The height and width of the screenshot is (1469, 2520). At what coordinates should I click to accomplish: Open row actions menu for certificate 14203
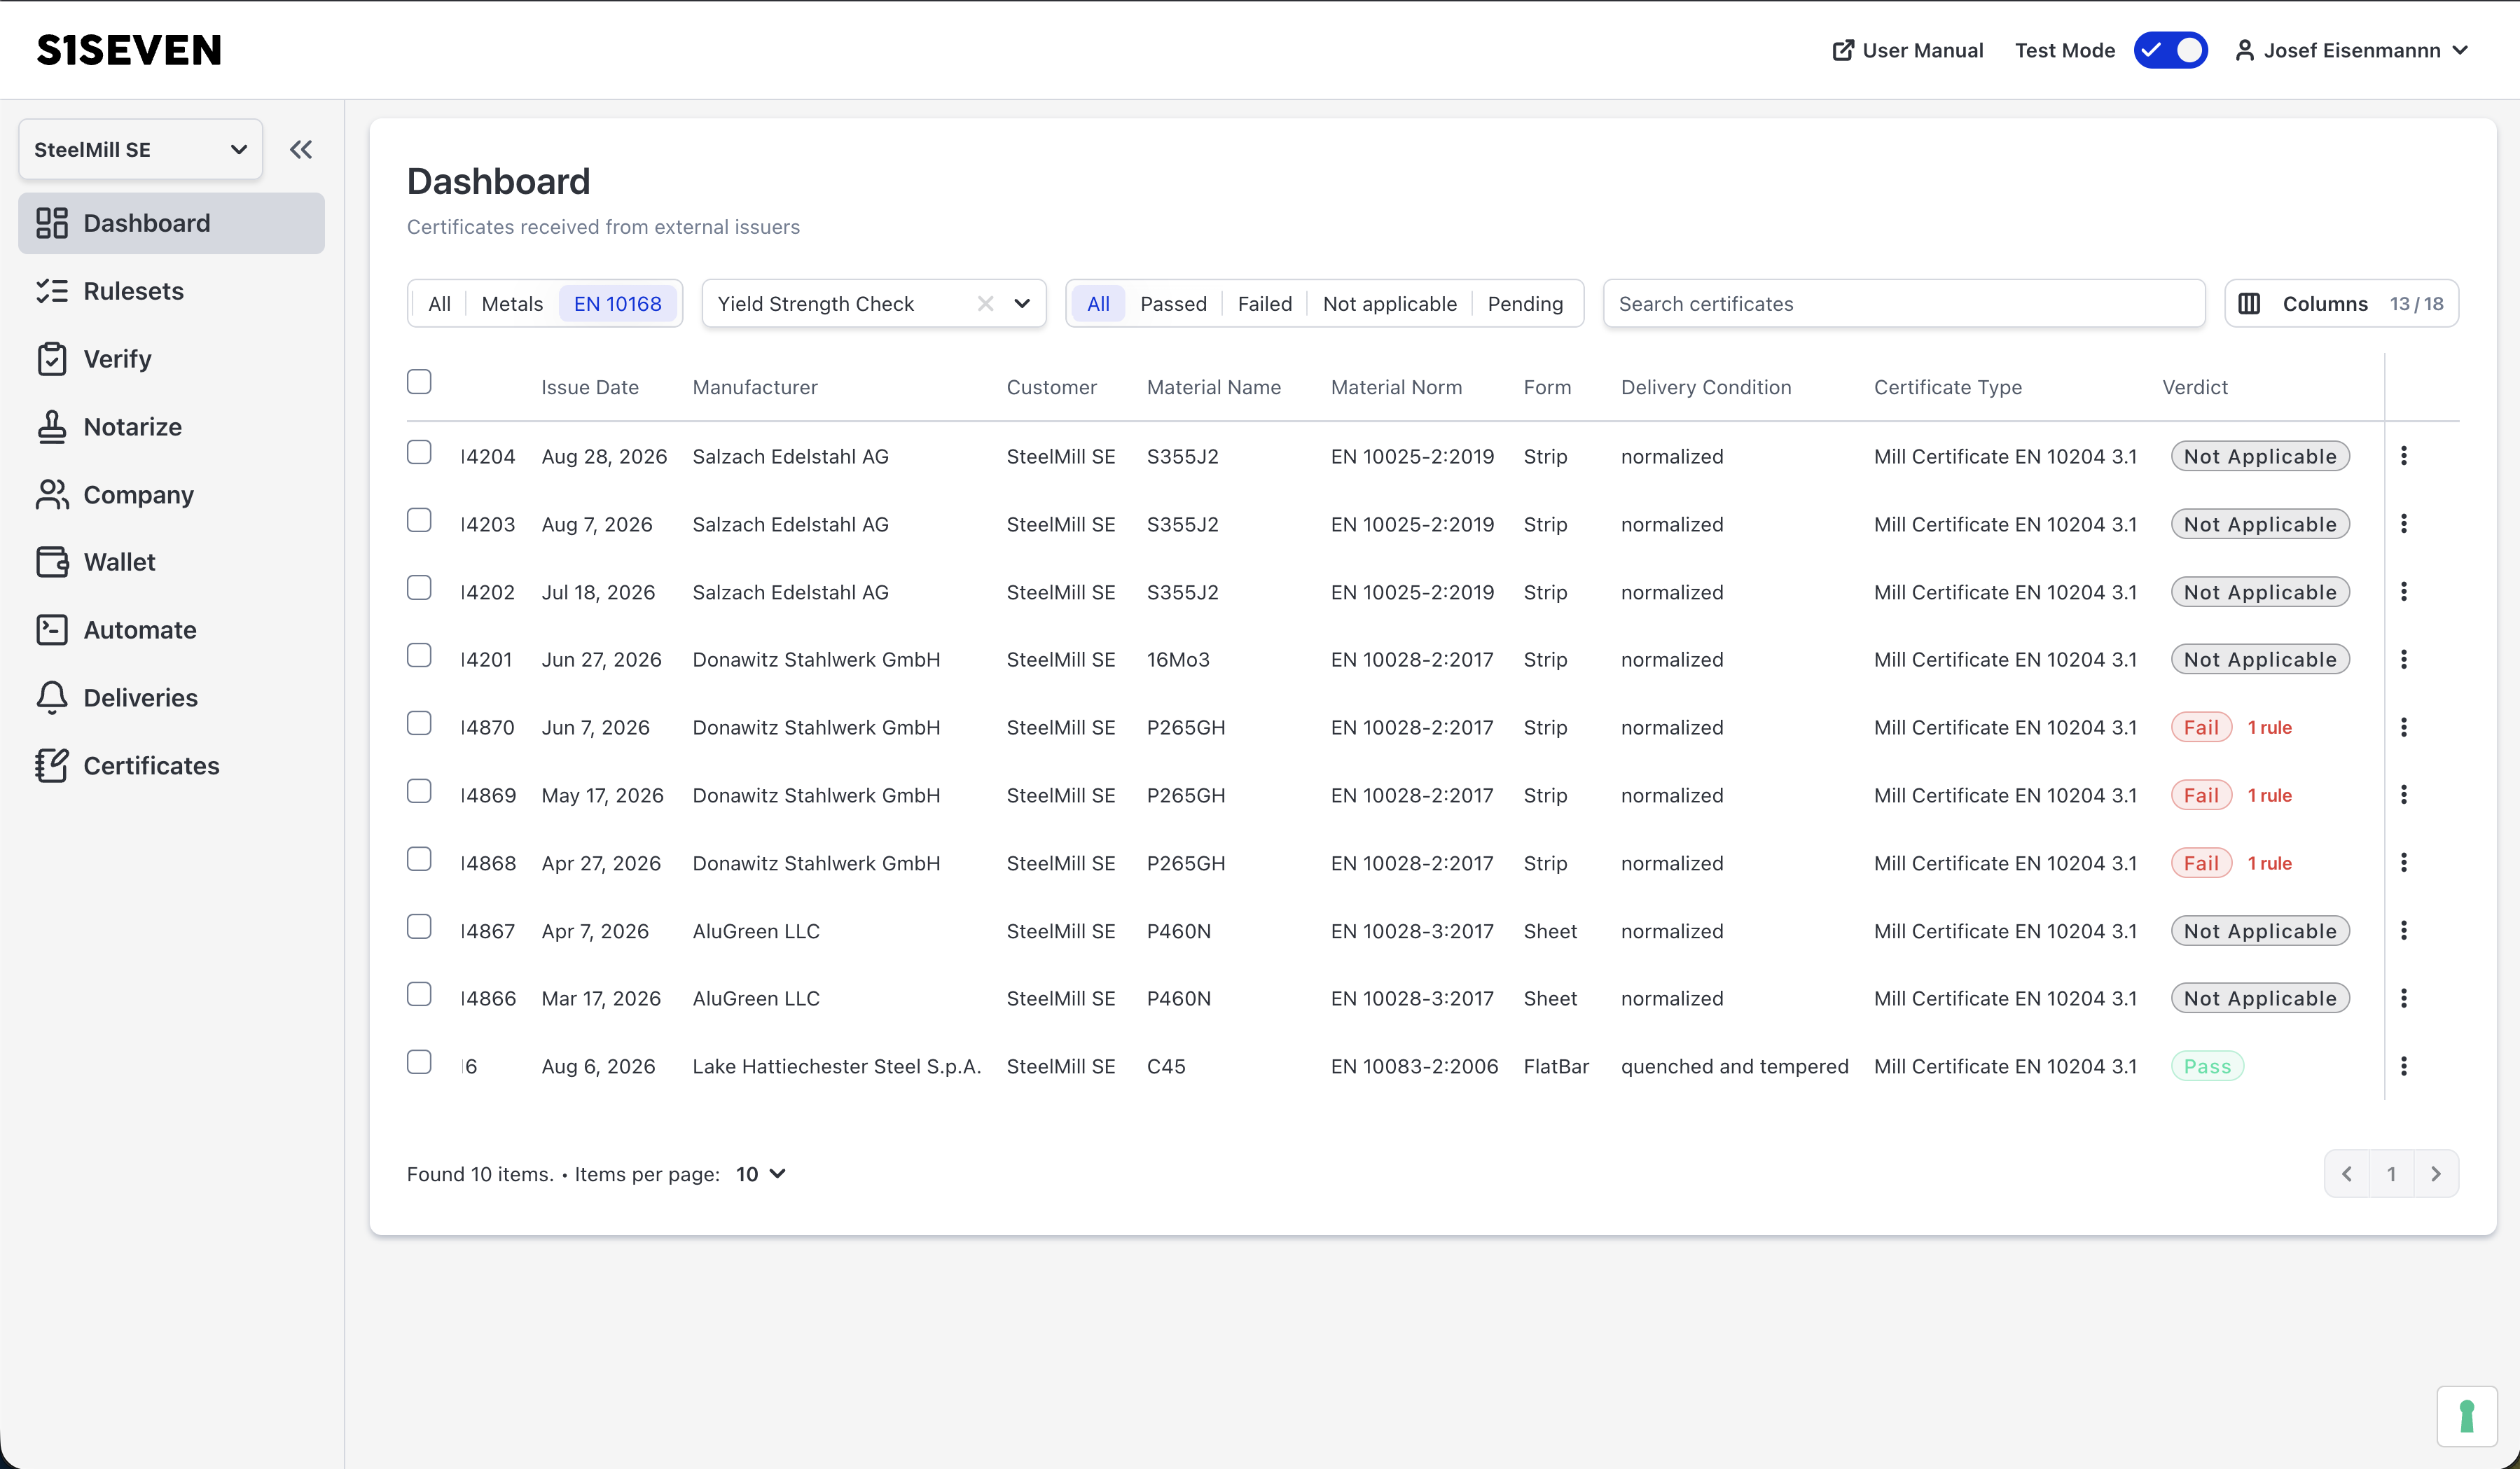2404,524
